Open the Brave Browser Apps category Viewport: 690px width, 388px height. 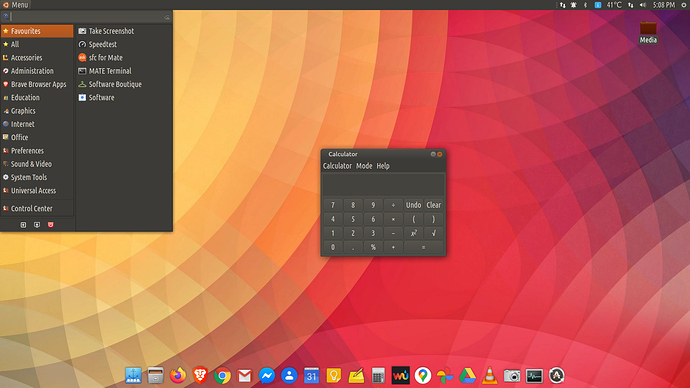[x=37, y=84]
